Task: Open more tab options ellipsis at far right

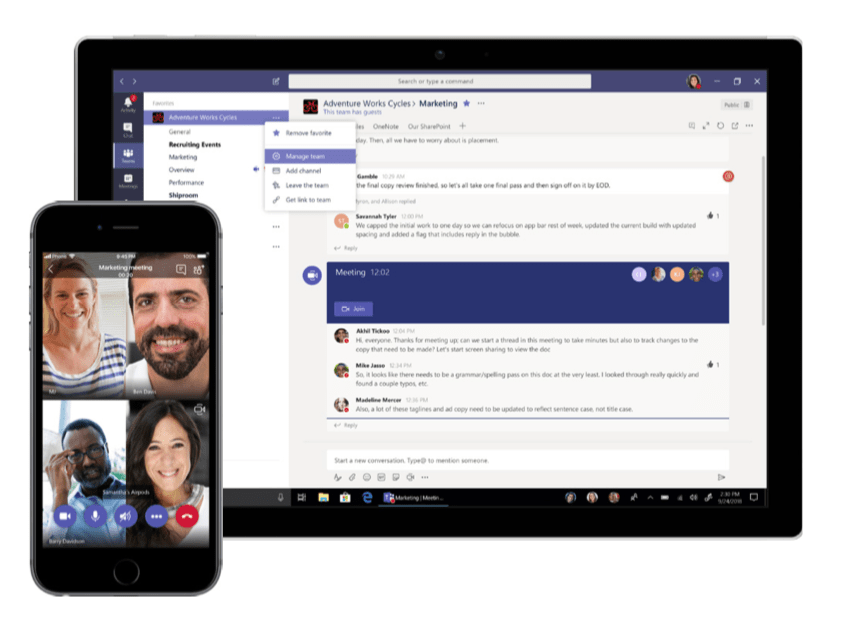Action: pos(749,126)
